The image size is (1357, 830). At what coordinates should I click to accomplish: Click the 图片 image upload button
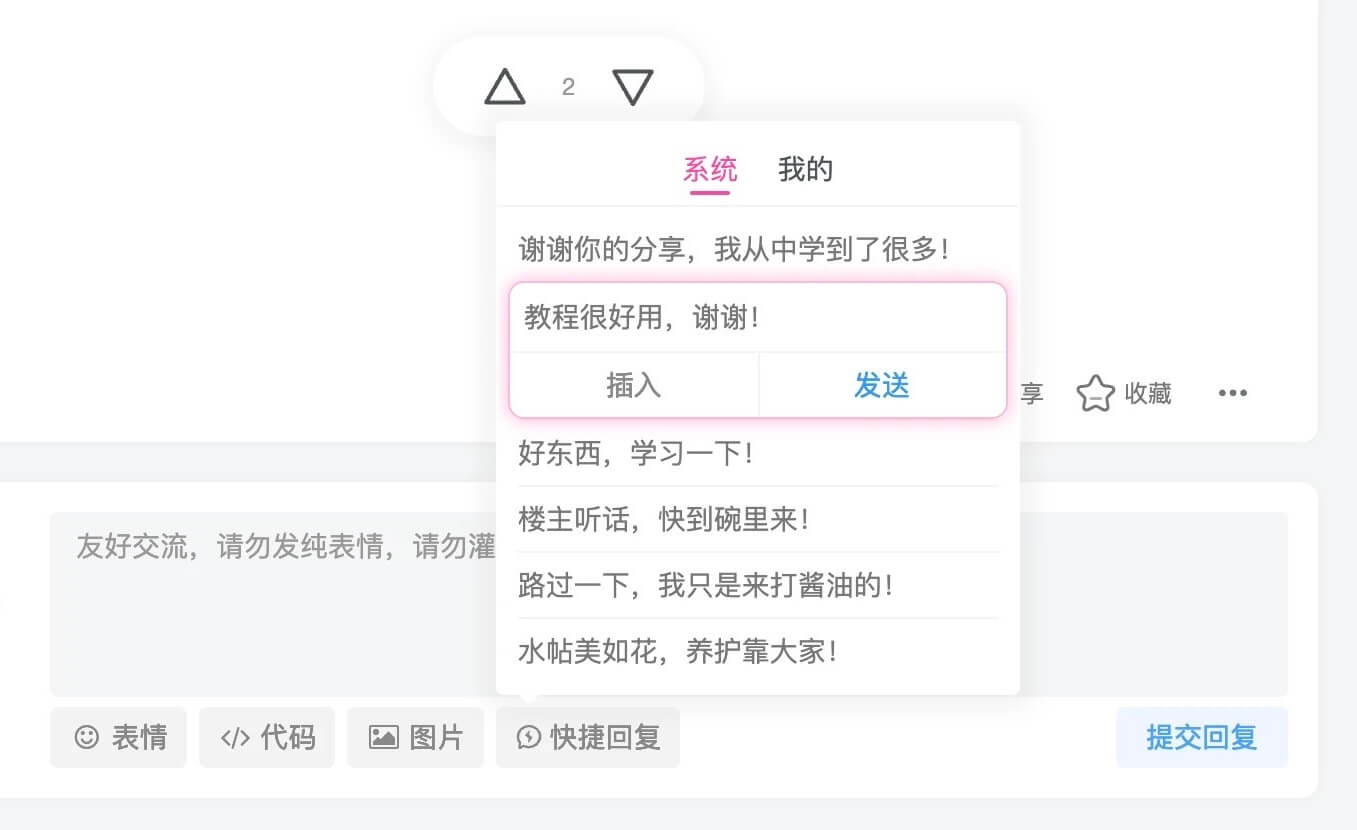point(415,738)
